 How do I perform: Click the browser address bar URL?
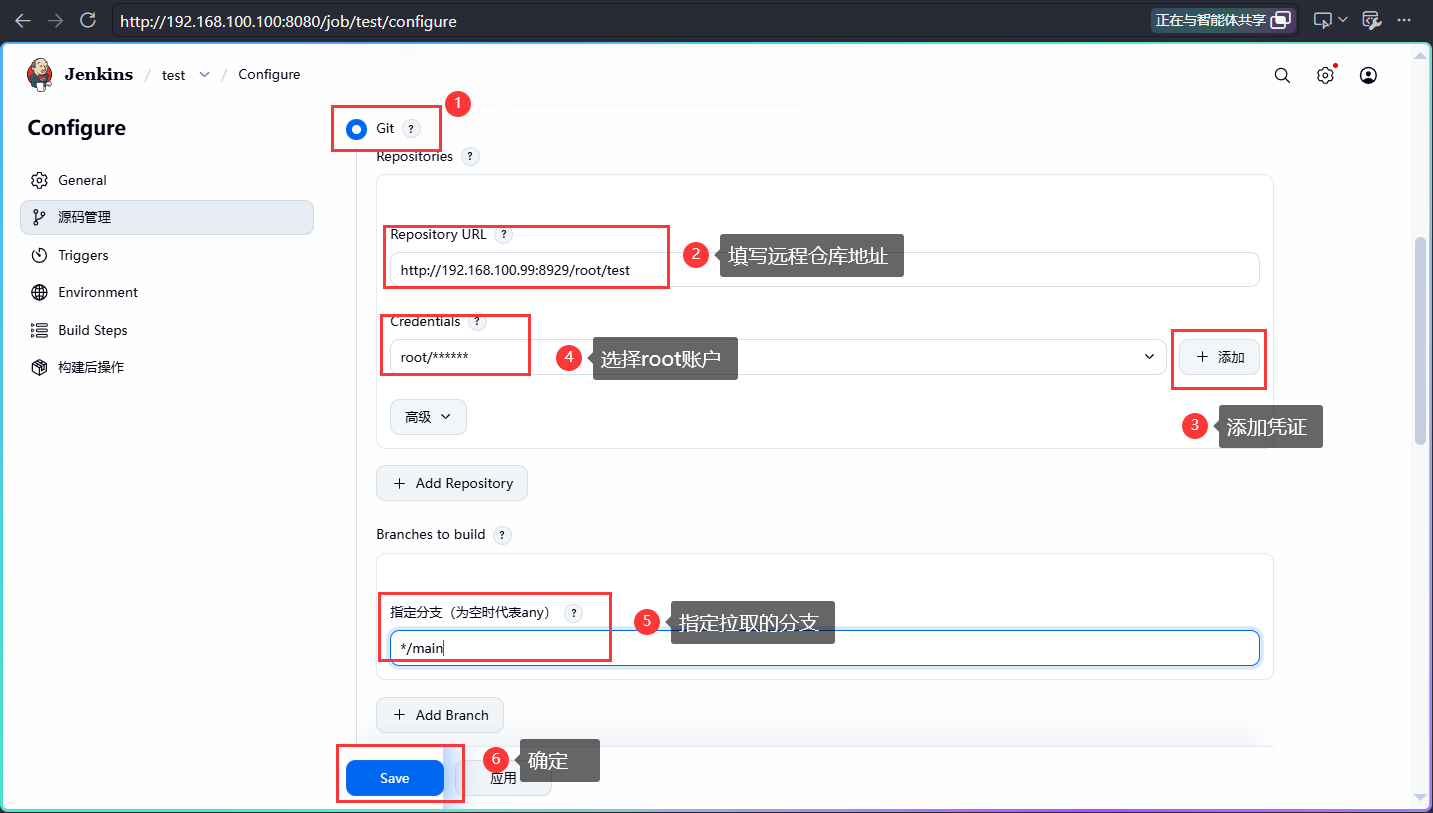tap(288, 20)
